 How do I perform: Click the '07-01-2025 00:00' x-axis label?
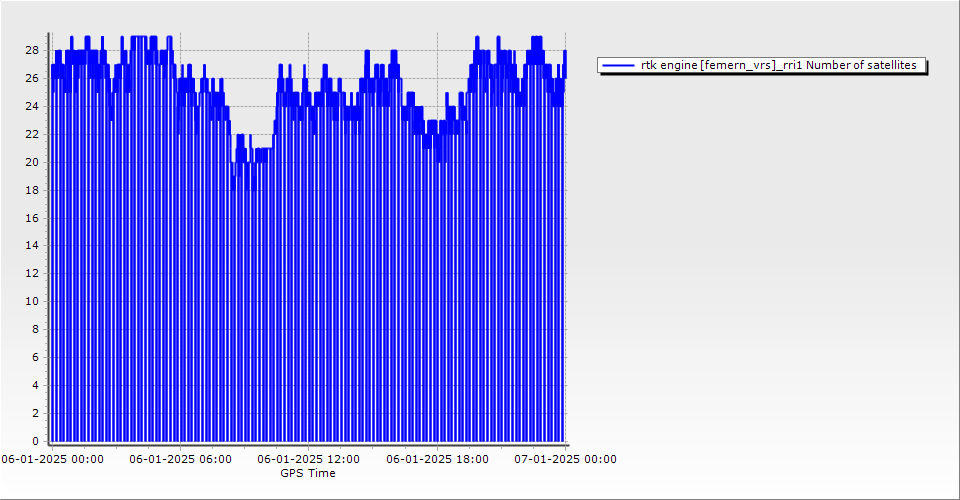coord(565,460)
